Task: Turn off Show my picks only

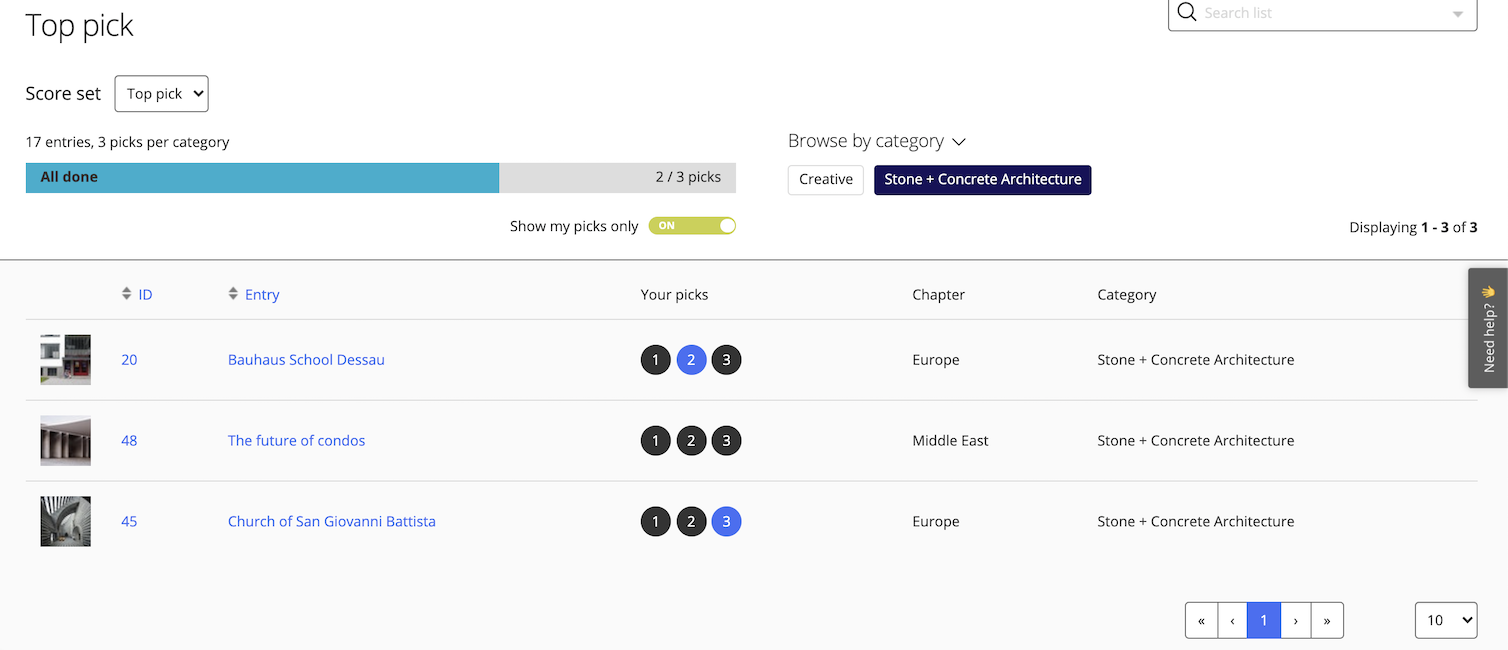Action: 692,226
